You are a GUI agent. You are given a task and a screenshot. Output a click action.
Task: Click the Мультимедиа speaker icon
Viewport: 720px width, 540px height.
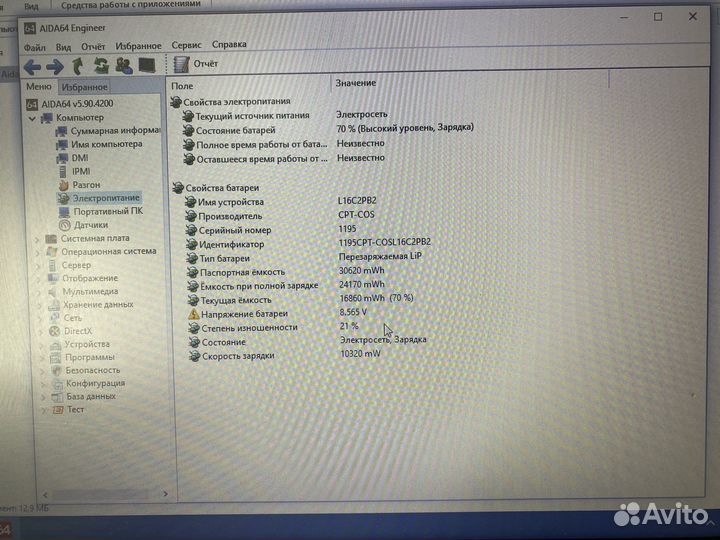tap(54, 292)
